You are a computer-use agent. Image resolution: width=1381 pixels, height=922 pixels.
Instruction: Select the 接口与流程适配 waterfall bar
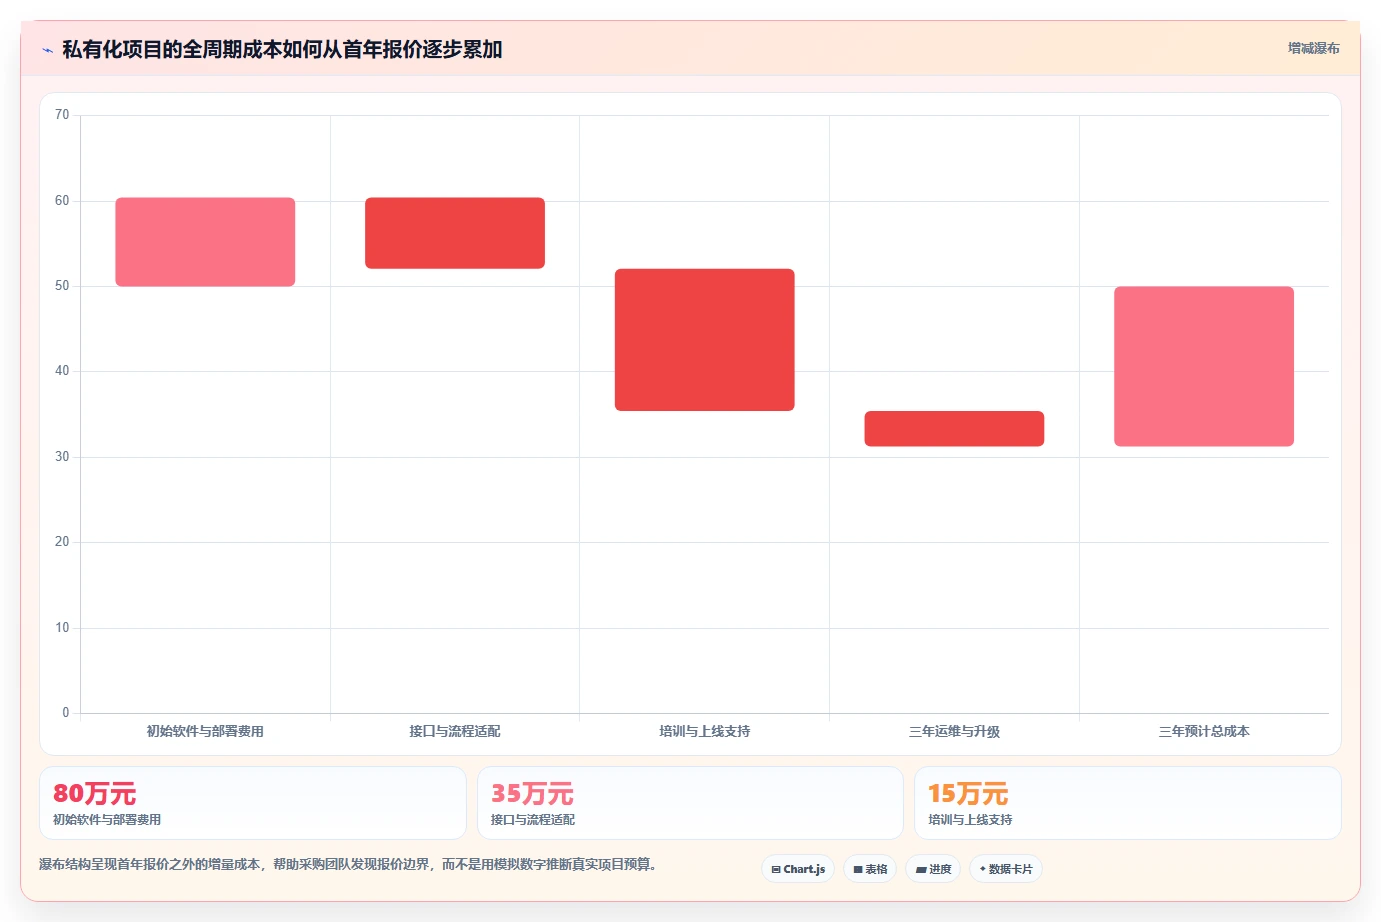pos(455,233)
